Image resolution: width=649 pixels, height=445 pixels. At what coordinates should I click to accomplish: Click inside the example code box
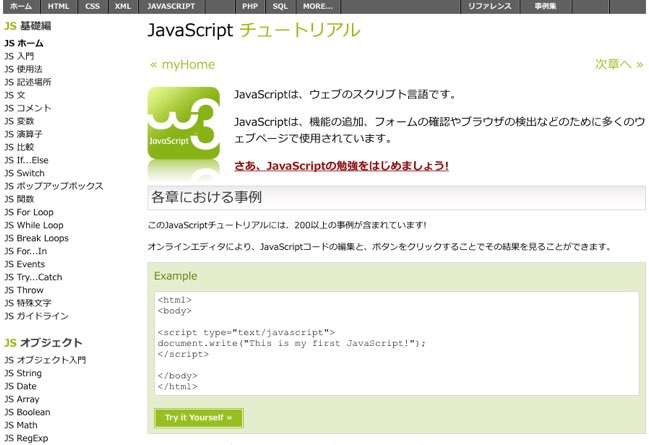coord(397,343)
